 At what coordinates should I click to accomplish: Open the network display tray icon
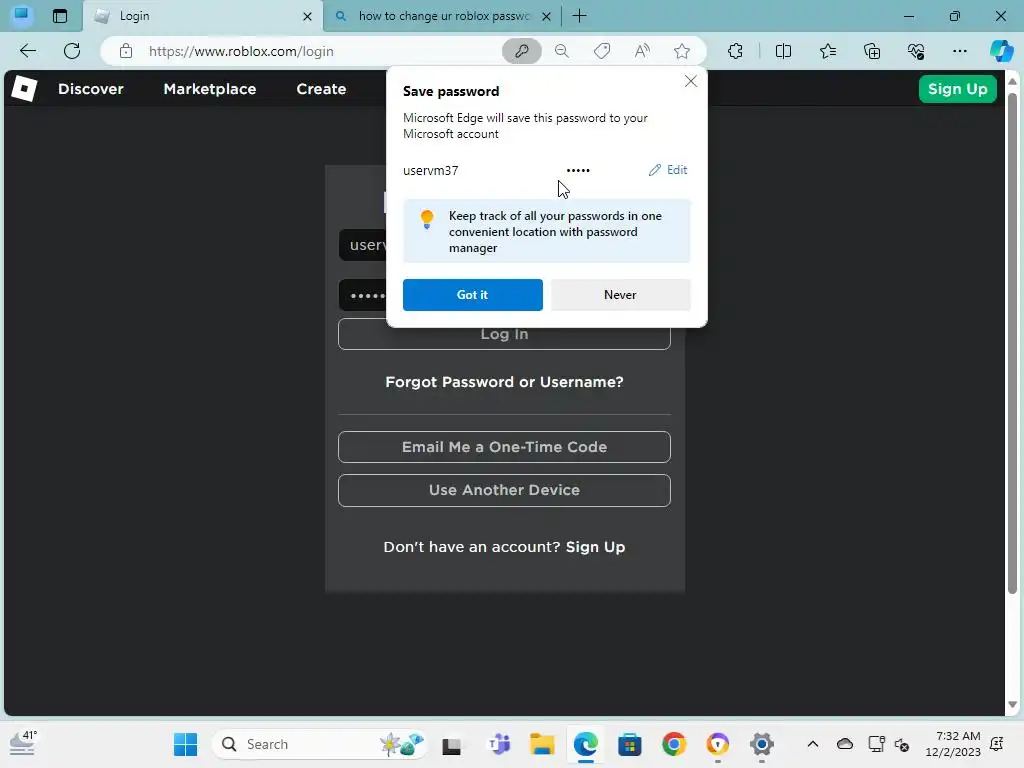(876, 744)
